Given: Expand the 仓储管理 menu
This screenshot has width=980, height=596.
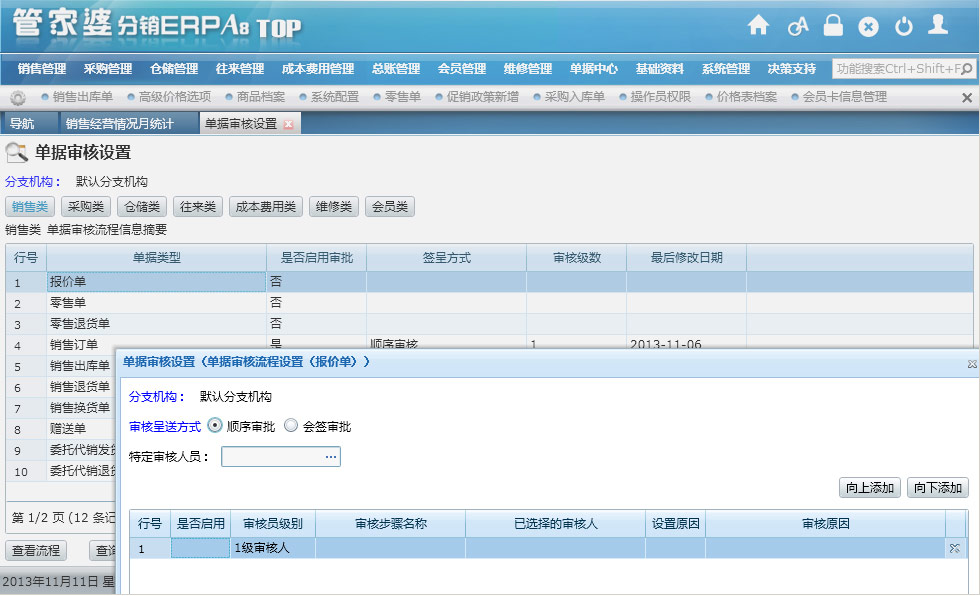Looking at the screenshot, I should [174, 69].
